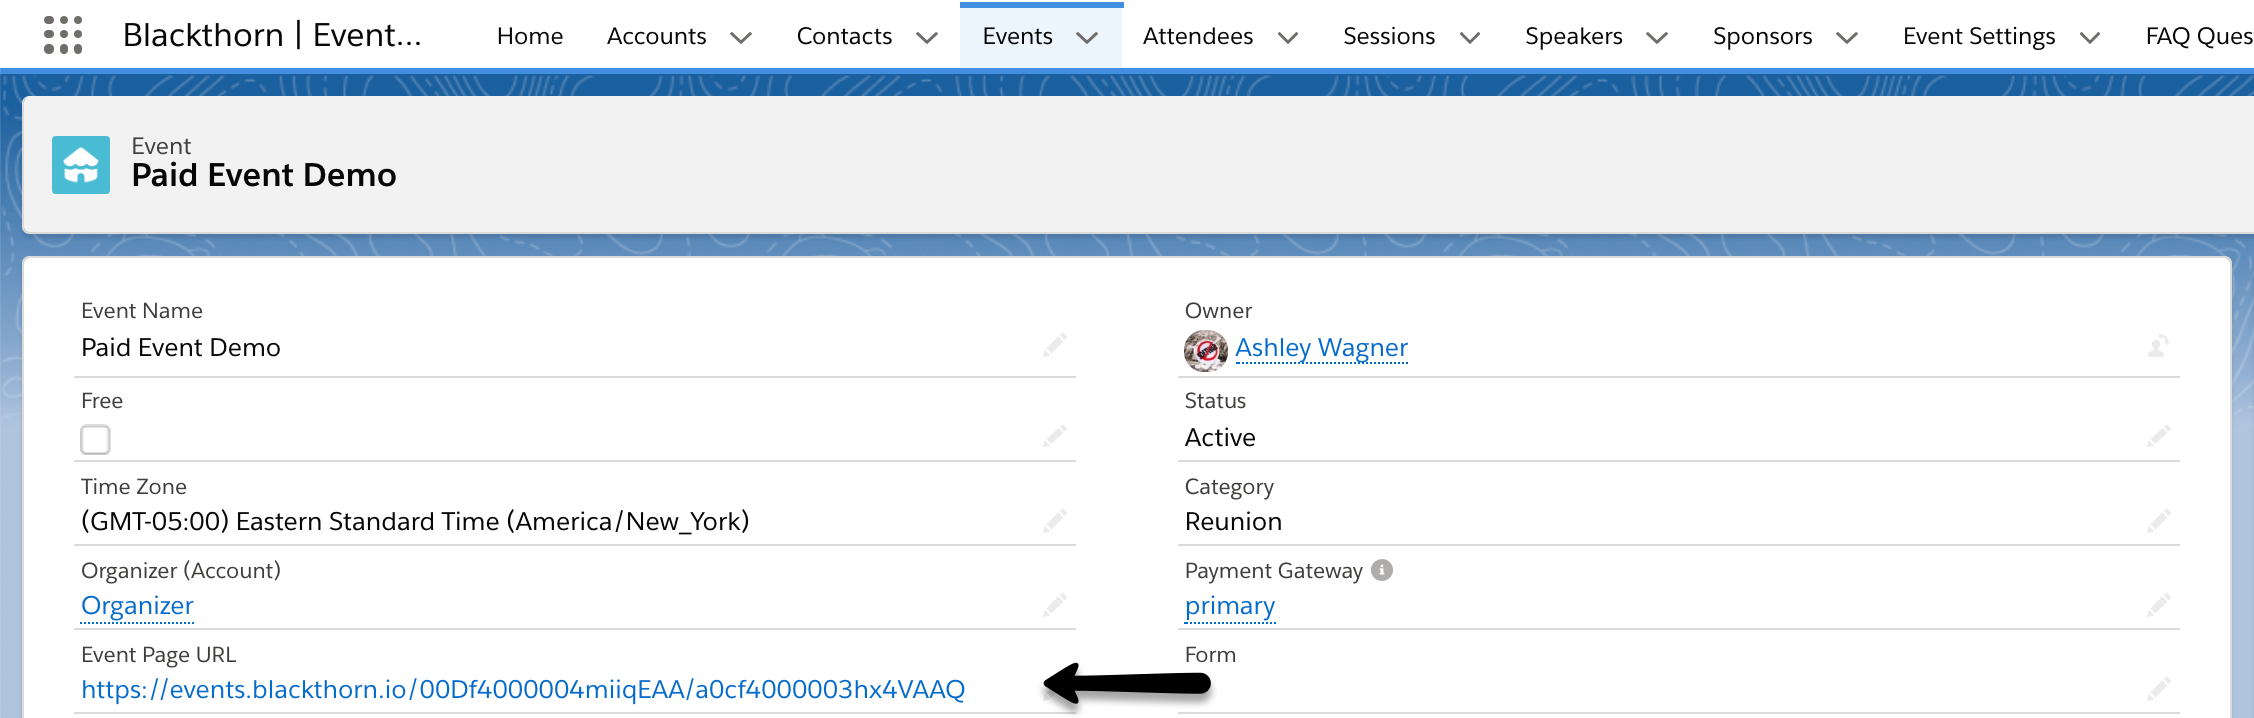This screenshot has width=2254, height=718.
Task: Edit the Status field pencil icon
Action: coord(2158,436)
